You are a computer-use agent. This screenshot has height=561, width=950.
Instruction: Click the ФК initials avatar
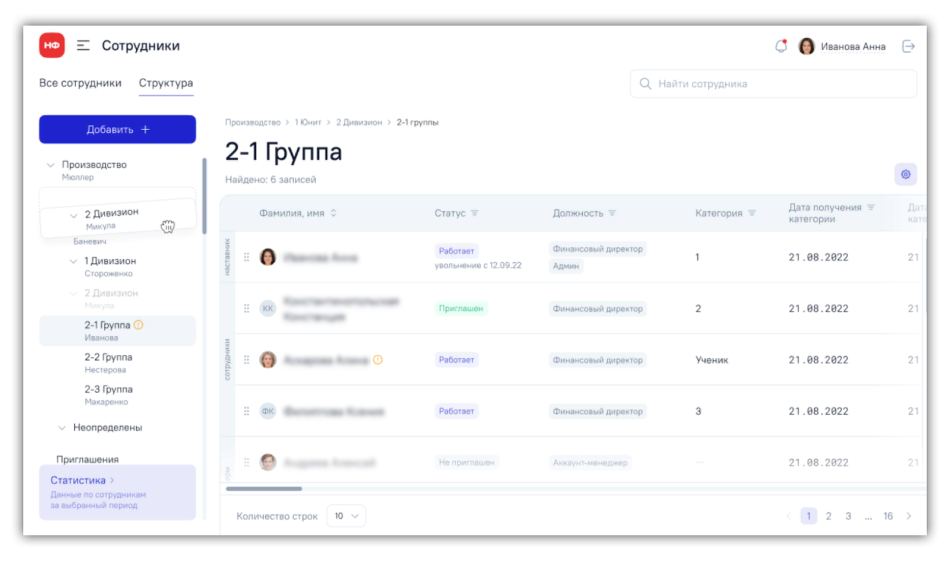pyautogui.click(x=268, y=411)
